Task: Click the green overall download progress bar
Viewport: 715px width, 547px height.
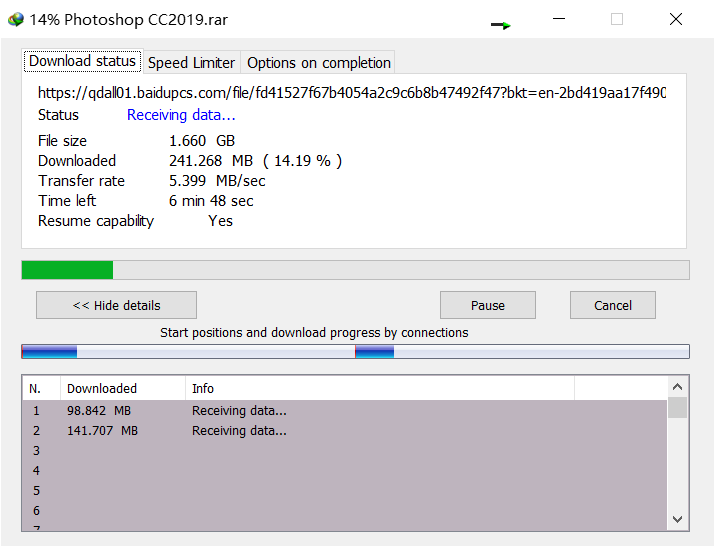Action: tap(355, 270)
